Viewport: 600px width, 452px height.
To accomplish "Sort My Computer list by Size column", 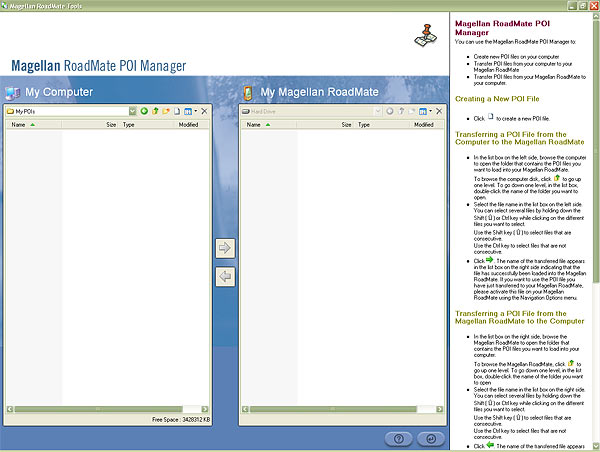I will point(91,125).
